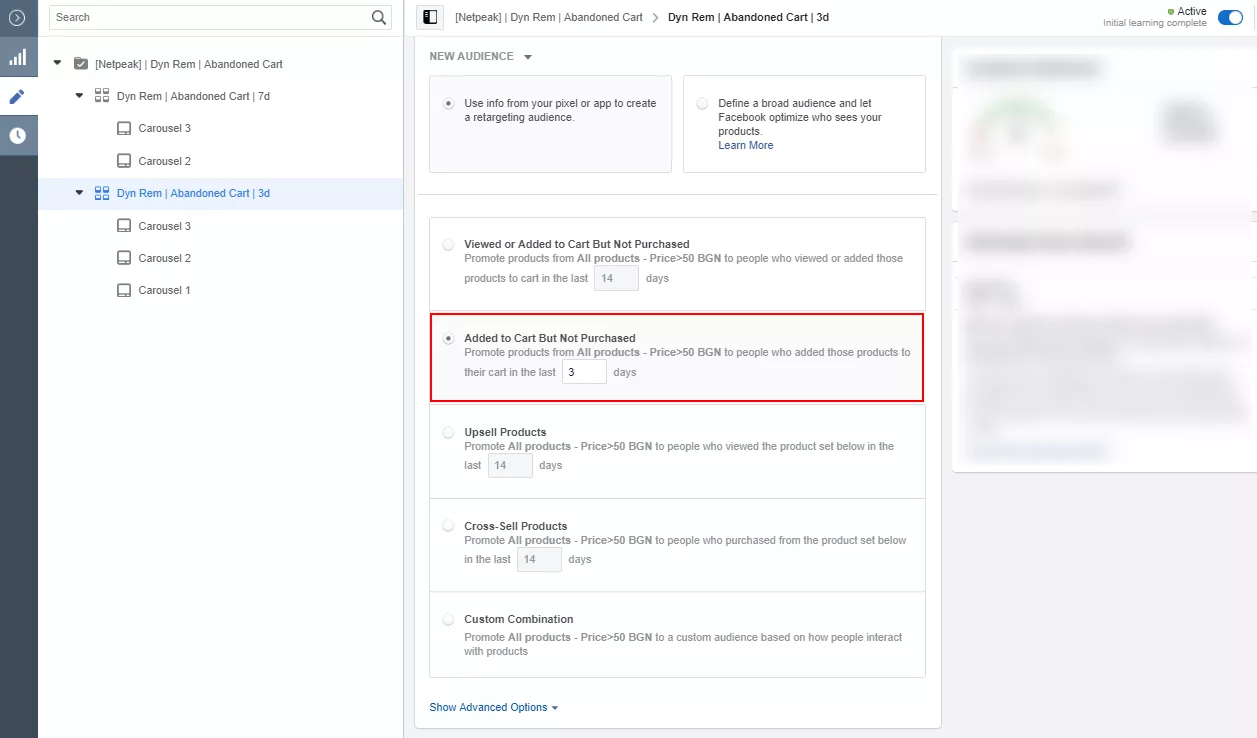Click the expand arrow circle icon at top left

[x=18, y=17]
